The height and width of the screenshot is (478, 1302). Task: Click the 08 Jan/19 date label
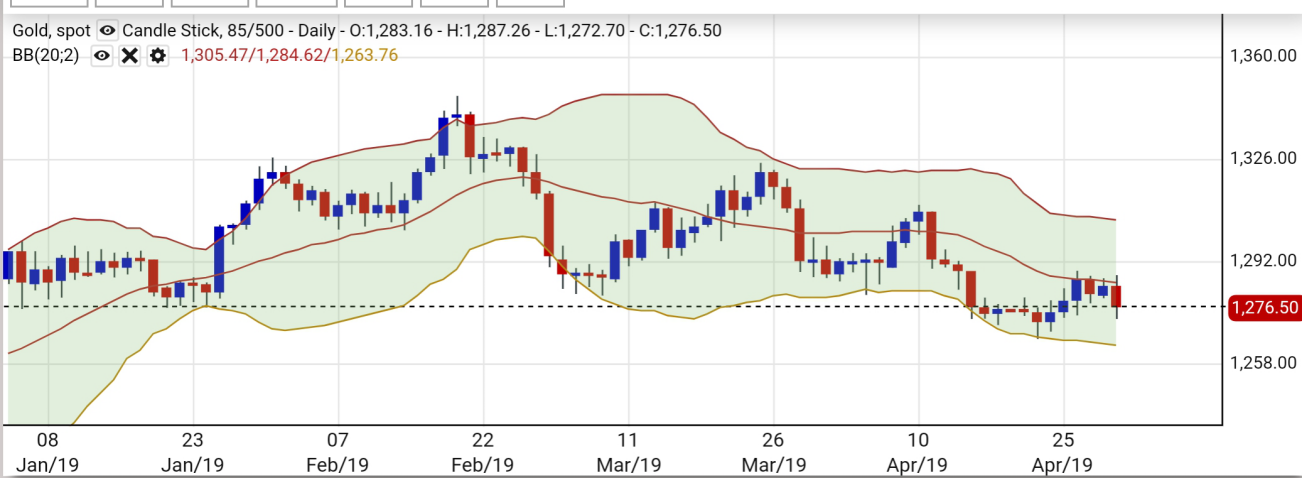click(x=48, y=452)
